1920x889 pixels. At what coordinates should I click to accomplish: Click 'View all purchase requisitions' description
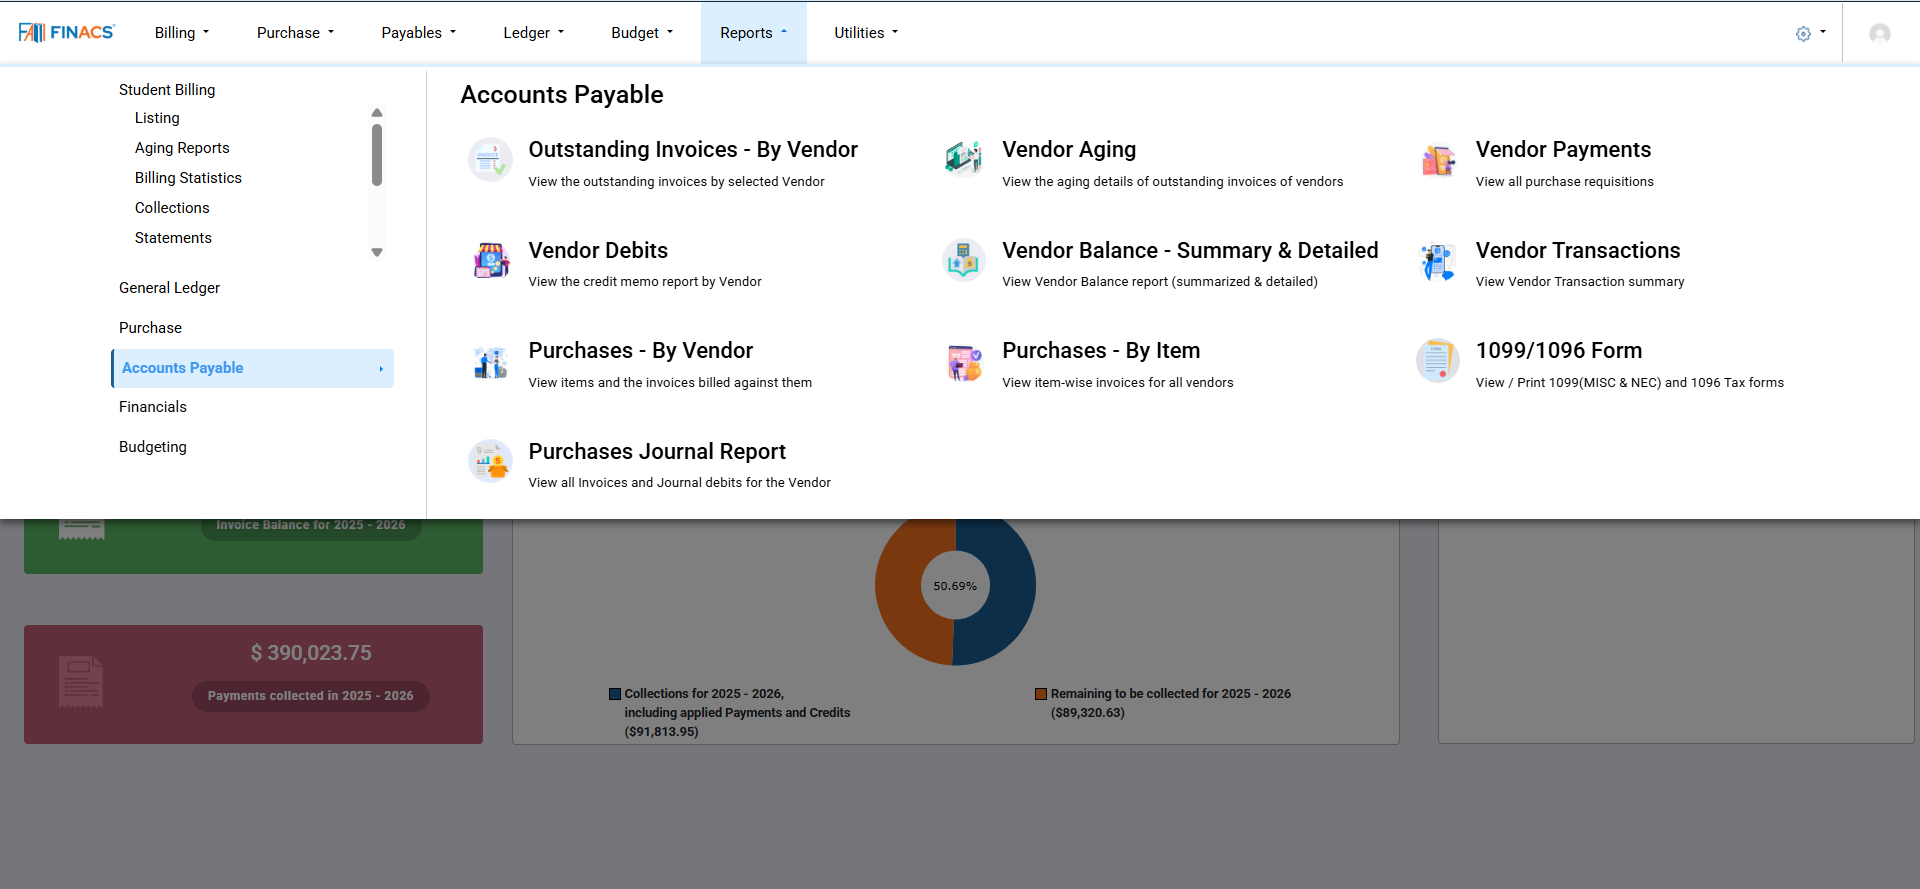(1564, 182)
